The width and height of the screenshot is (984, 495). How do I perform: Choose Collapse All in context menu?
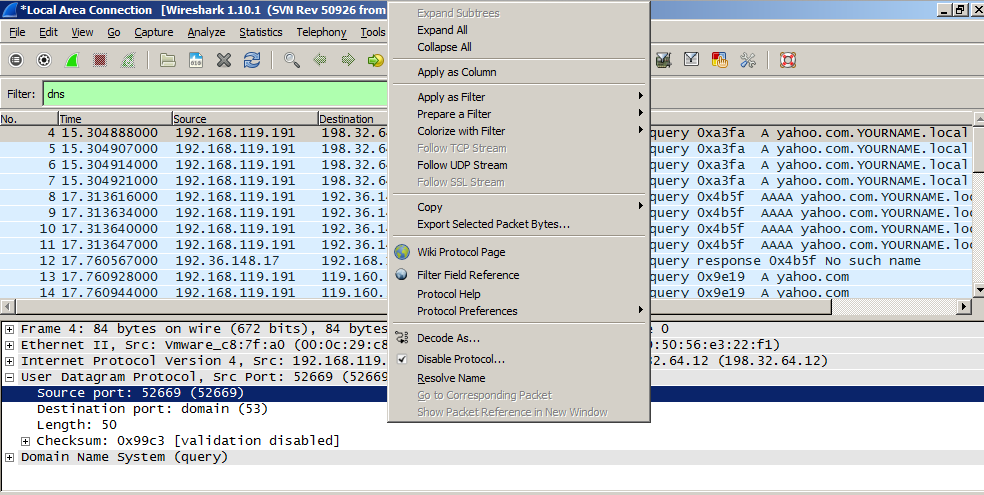tap(519, 47)
